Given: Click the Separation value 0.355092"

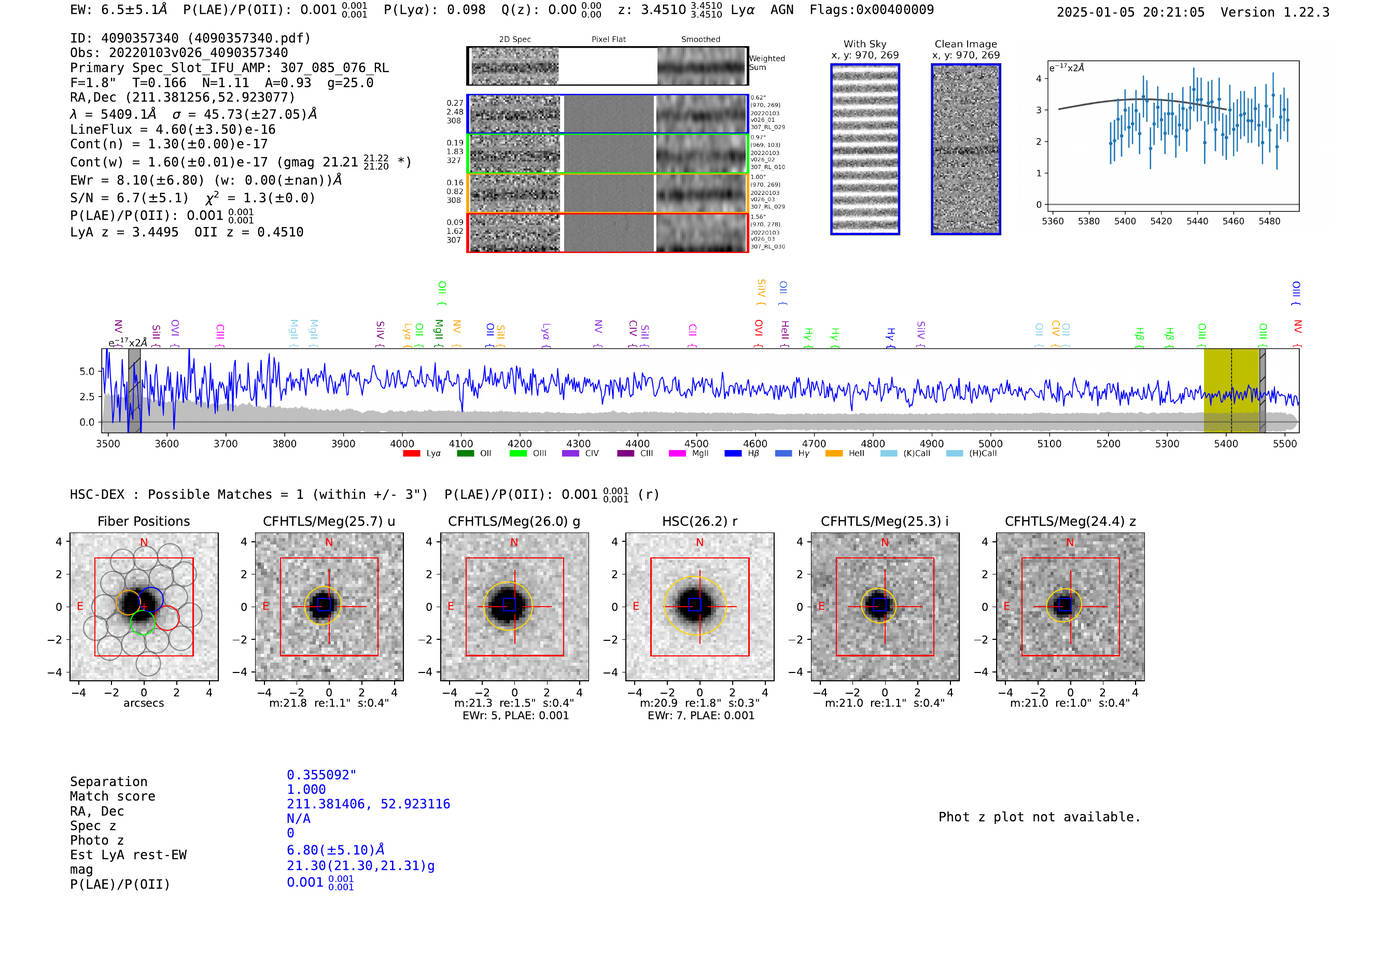Looking at the screenshot, I should click(322, 775).
